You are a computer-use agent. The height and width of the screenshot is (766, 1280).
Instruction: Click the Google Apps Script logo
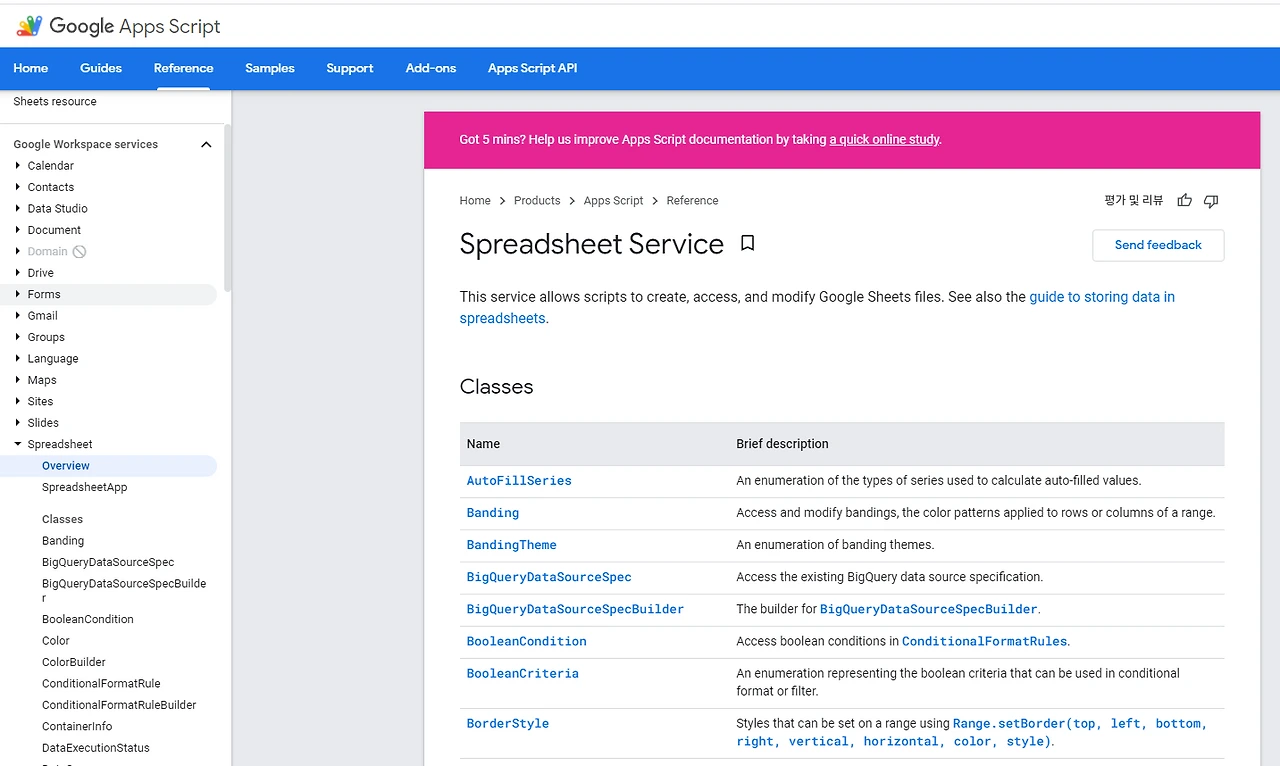pyautogui.click(x=118, y=26)
